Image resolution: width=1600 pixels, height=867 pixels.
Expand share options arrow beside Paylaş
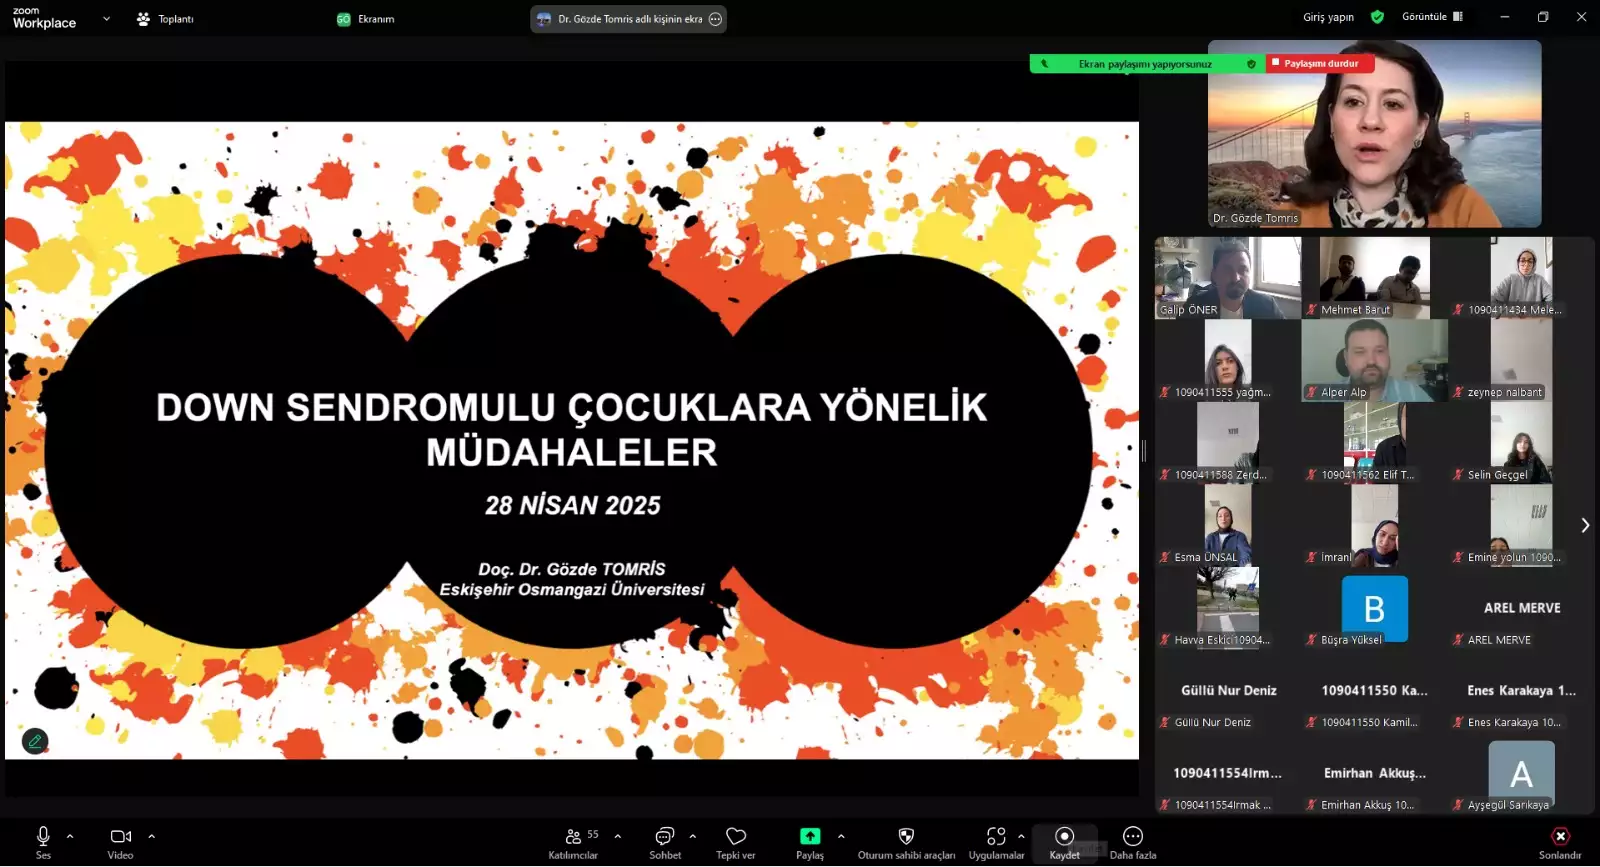[841, 836]
